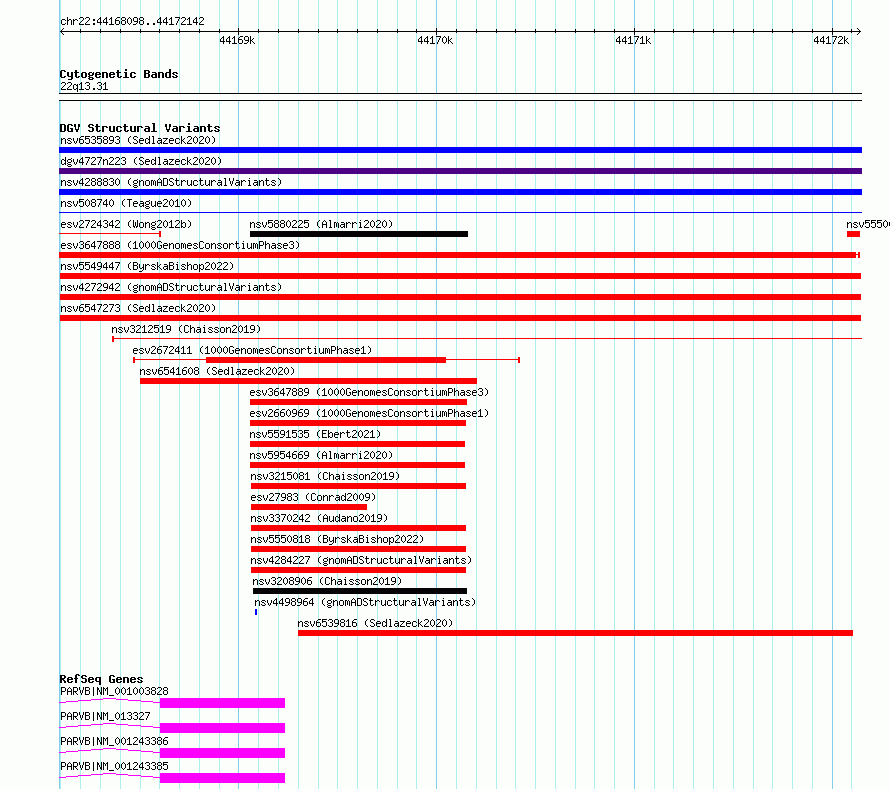Click the 44171k ruler tick label

(633, 40)
